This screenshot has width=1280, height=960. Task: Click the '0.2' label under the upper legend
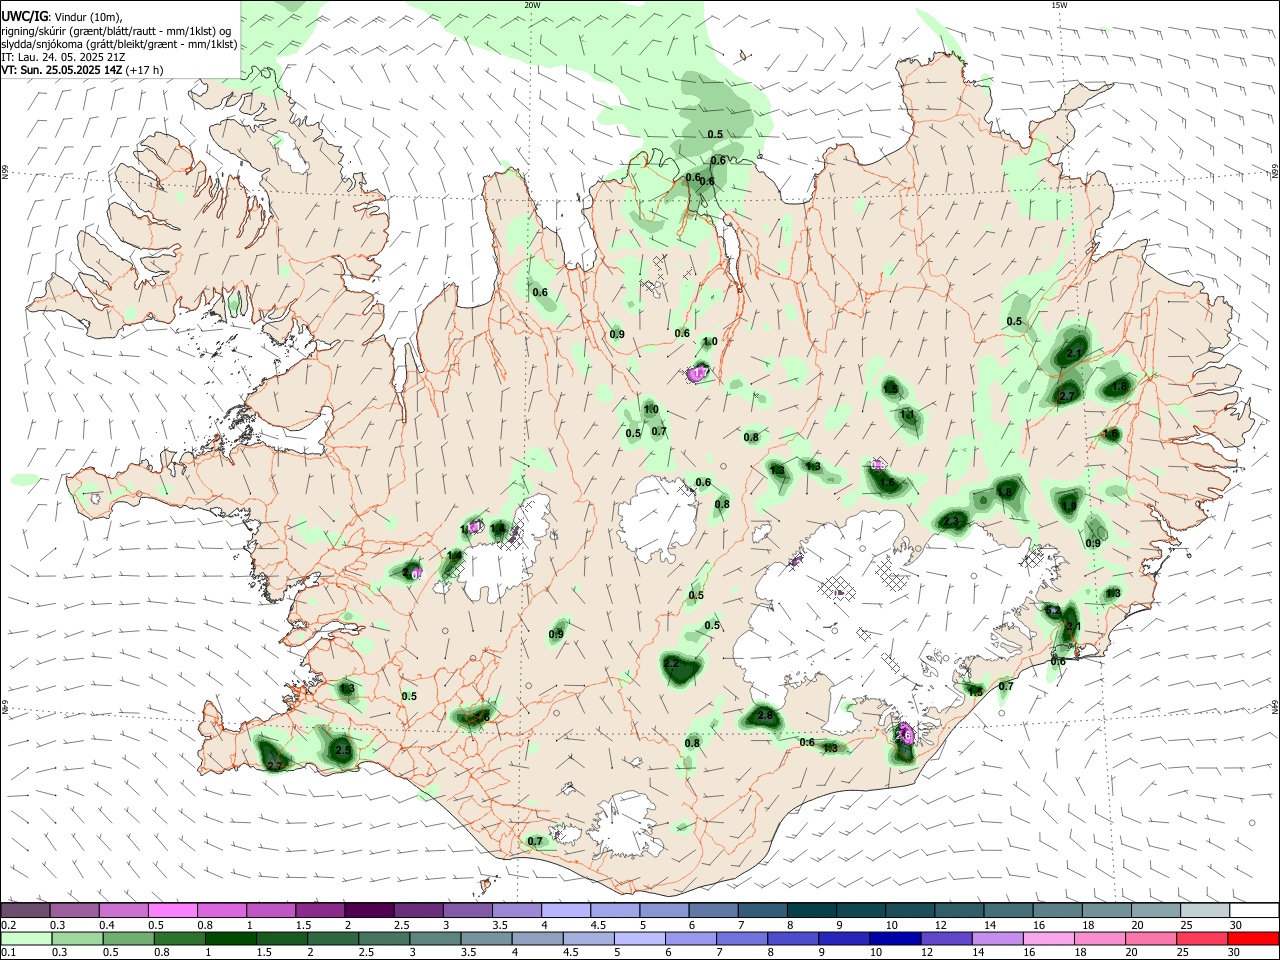click(x=8, y=925)
